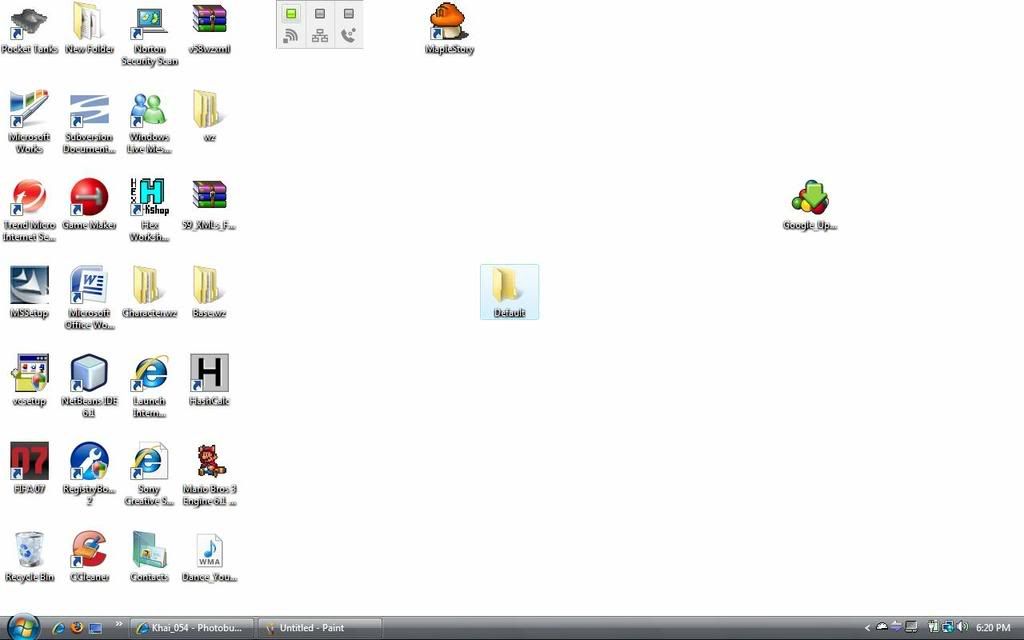Click the gauge-shaped system tray icon
The width and height of the screenshot is (1024, 640).
882,628
